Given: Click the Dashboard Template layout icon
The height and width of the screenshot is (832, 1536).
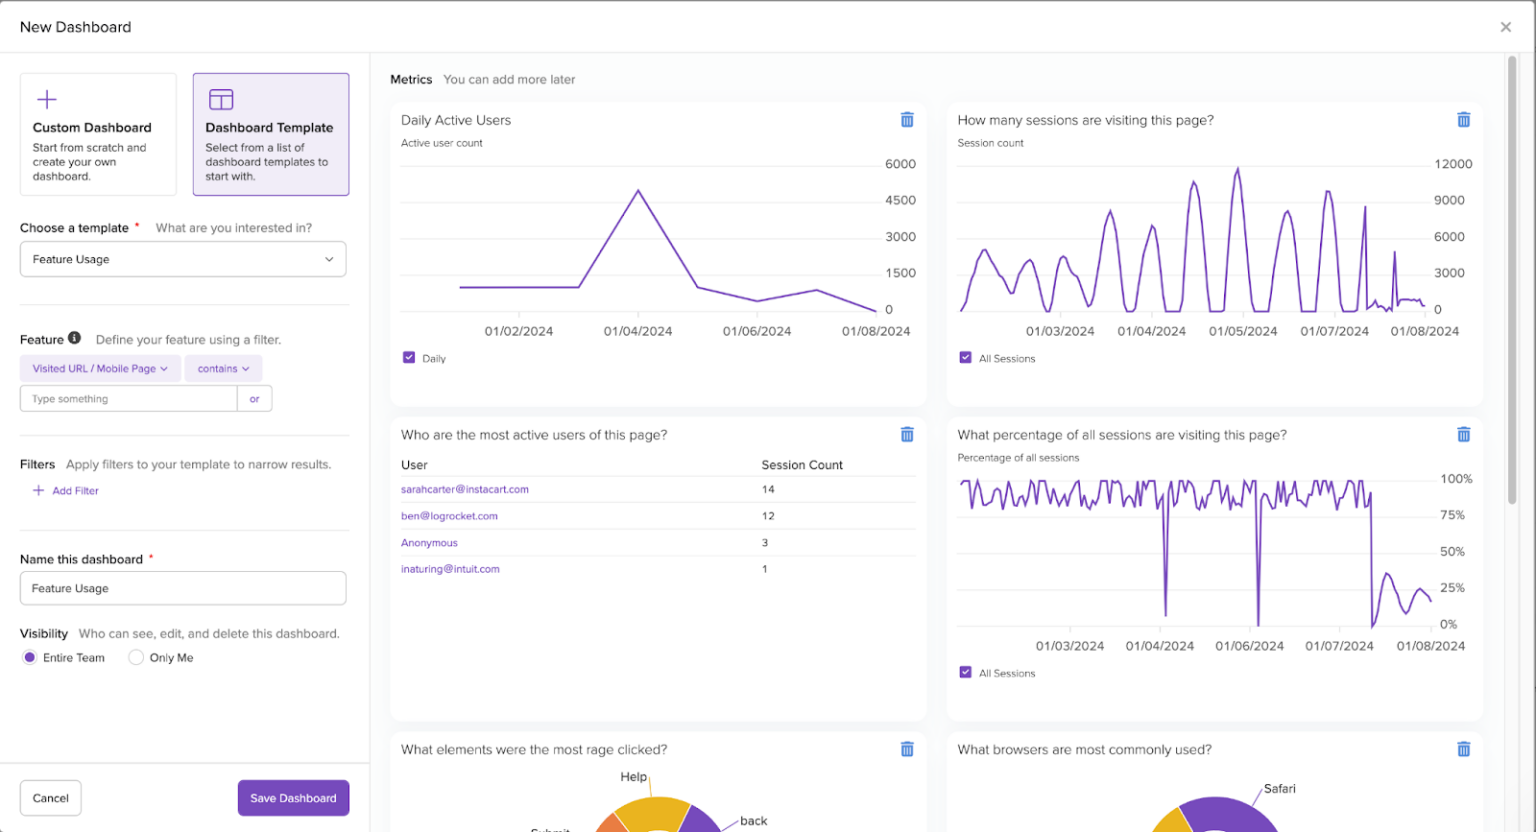Looking at the screenshot, I should tap(220, 99).
